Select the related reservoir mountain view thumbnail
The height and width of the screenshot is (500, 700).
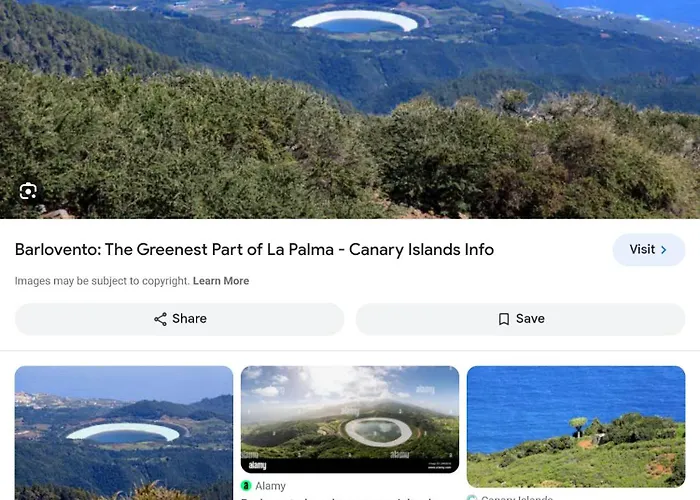pos(124,433)
